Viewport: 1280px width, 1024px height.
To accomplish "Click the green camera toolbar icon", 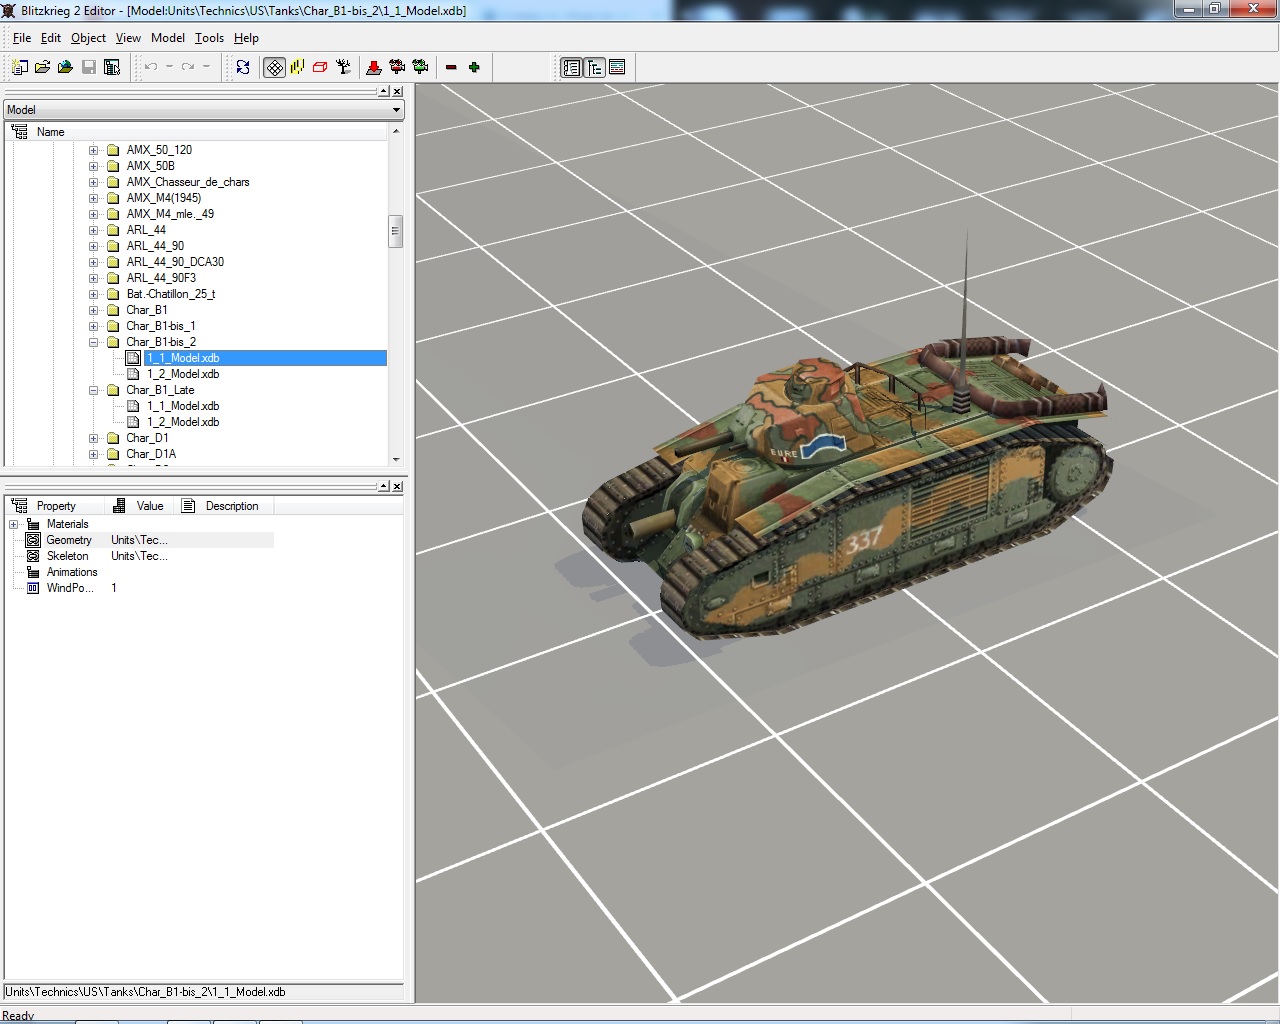I will click(420, 67).
